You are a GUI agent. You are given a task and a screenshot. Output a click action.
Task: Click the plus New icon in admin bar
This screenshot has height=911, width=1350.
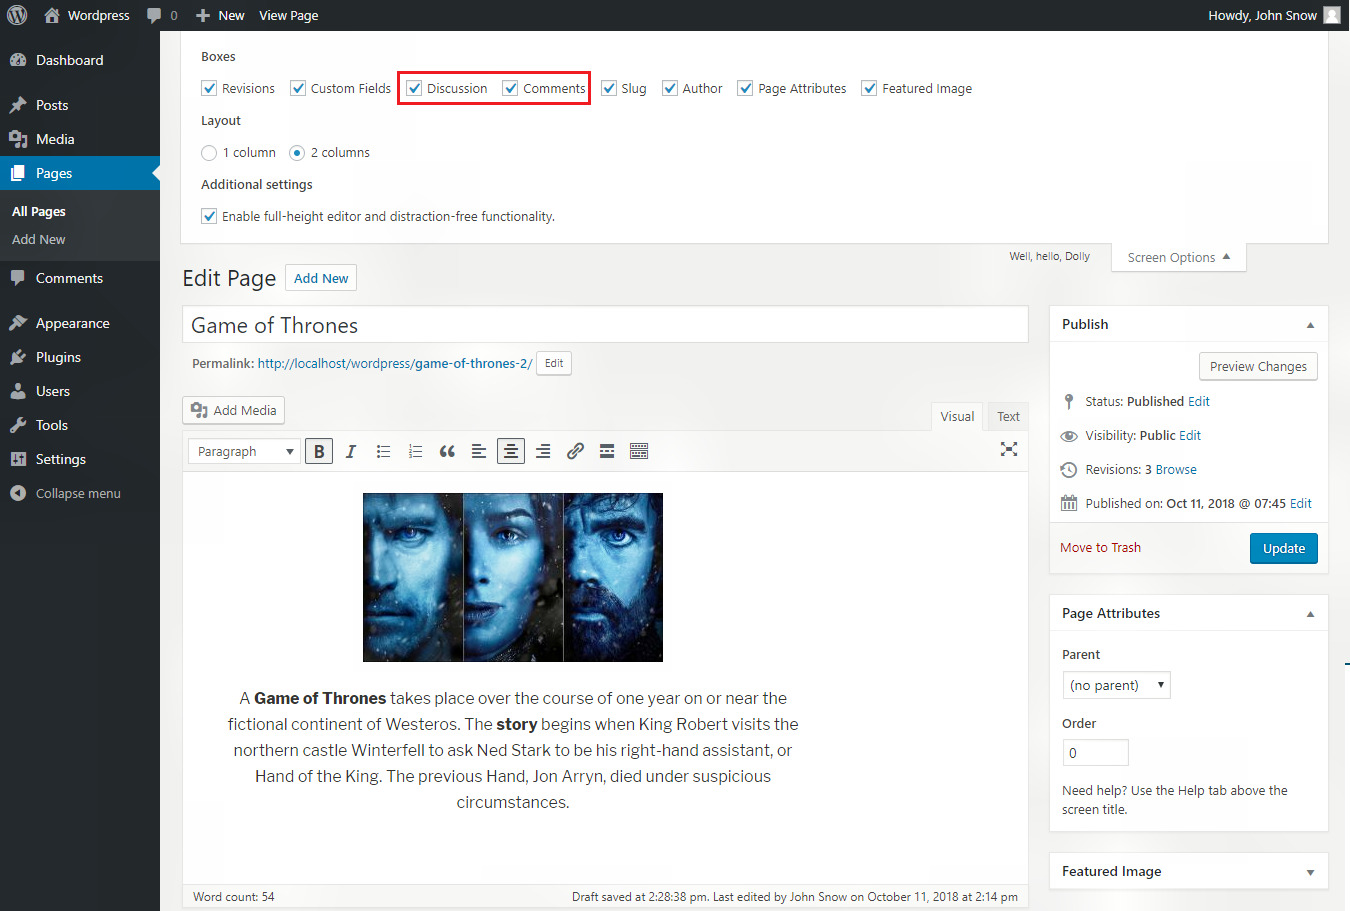(203, 15)
